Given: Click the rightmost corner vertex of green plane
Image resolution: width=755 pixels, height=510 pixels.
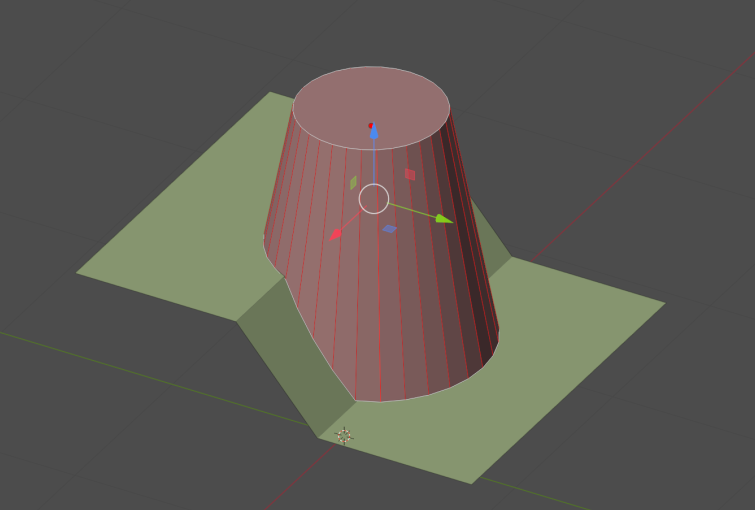Looking at the screenshot, I should coord(665,303).
